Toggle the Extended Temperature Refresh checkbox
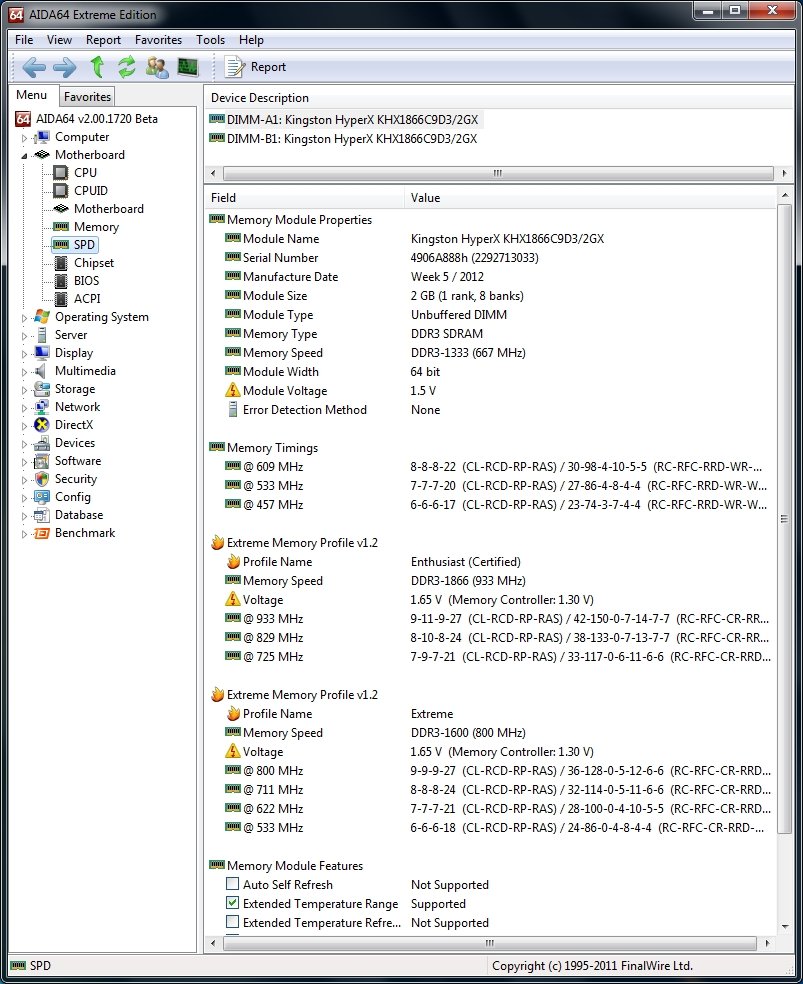803x984 pixels. 232,922
